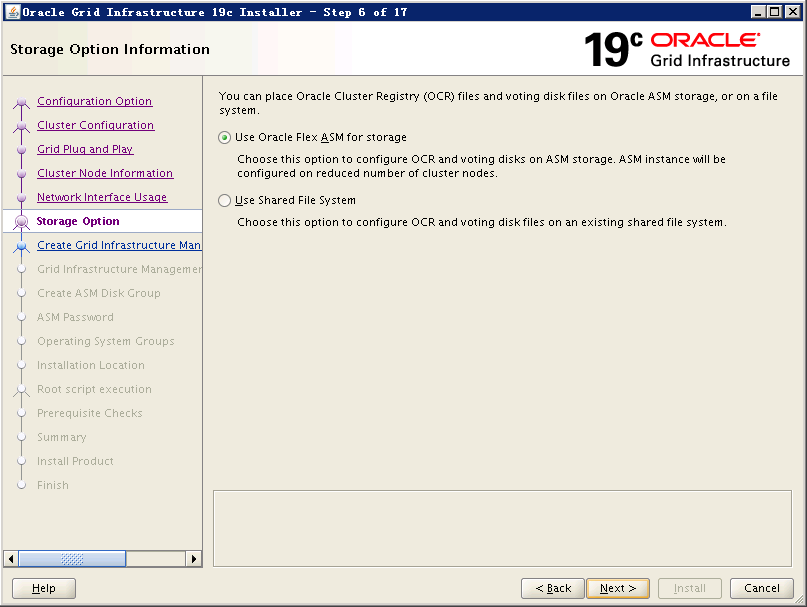807x607 pixels.
Task: Click the Cluster Configuration step marker icon
Action: [x=21, y=126]
